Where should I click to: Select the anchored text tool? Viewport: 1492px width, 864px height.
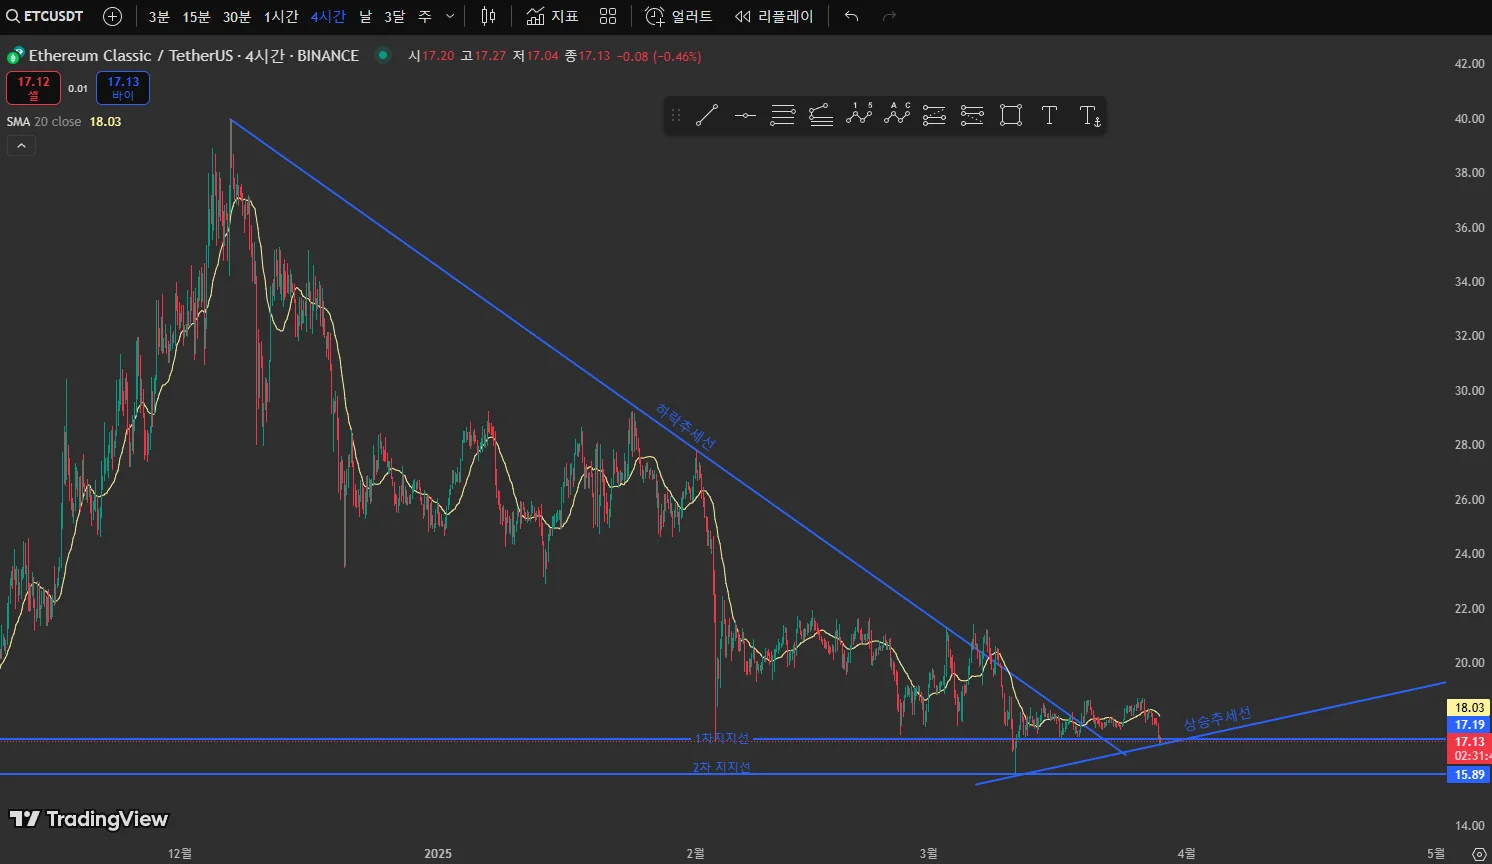click(1090, 116)
